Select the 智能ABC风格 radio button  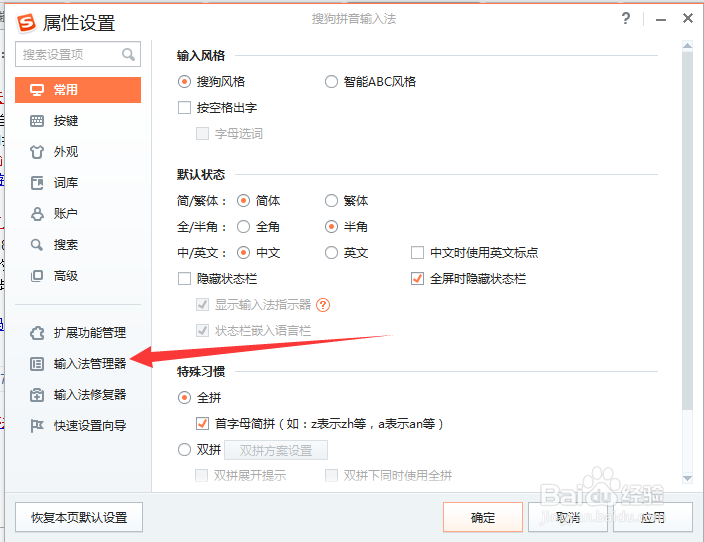[x=331, y=82]
